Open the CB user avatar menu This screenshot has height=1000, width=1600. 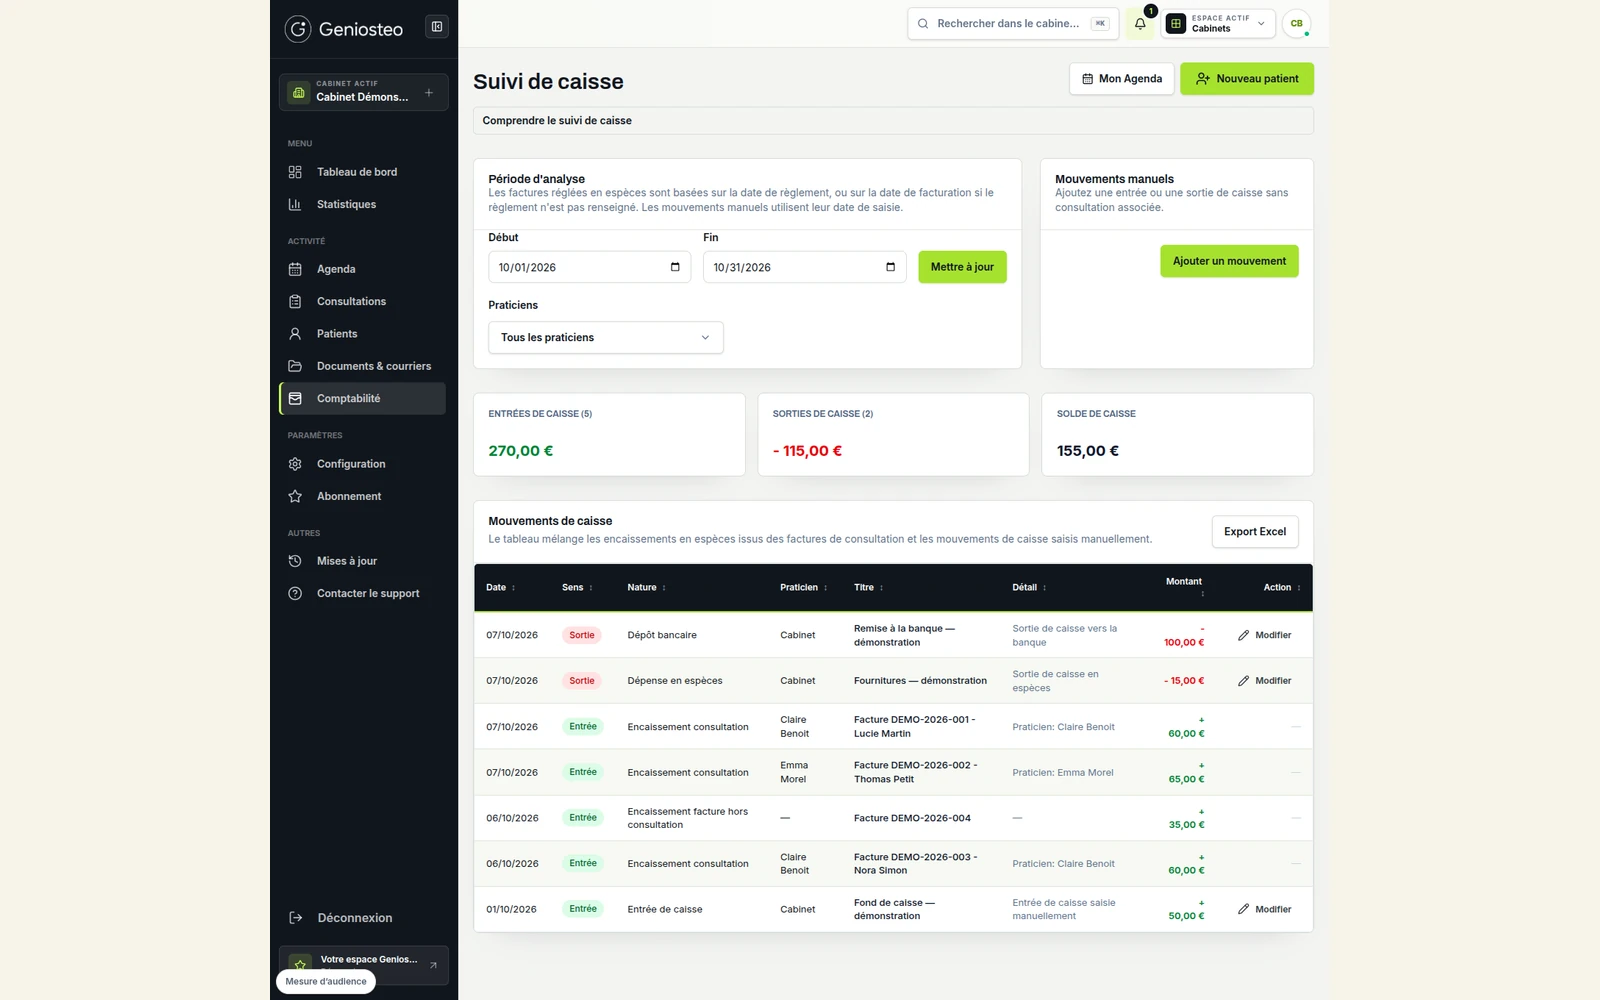point(1296,24)
